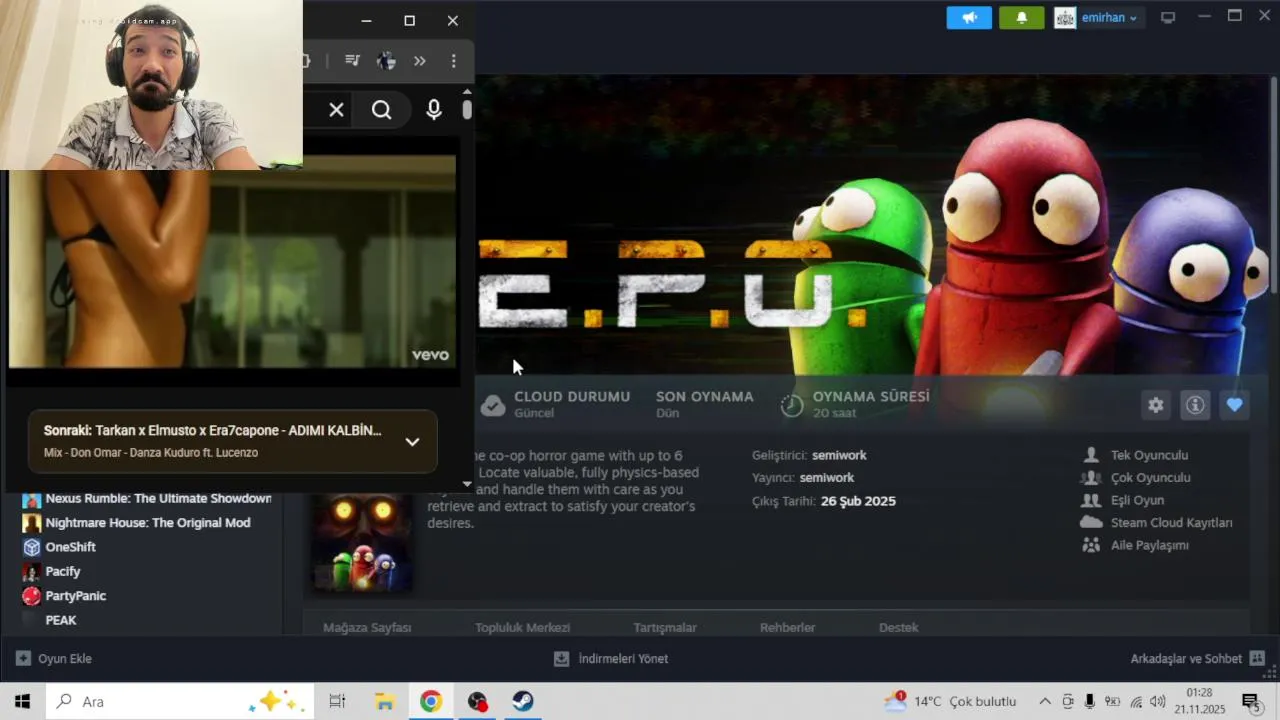
Task: Show game info circle icon
Action: [x=1195, y=405]
